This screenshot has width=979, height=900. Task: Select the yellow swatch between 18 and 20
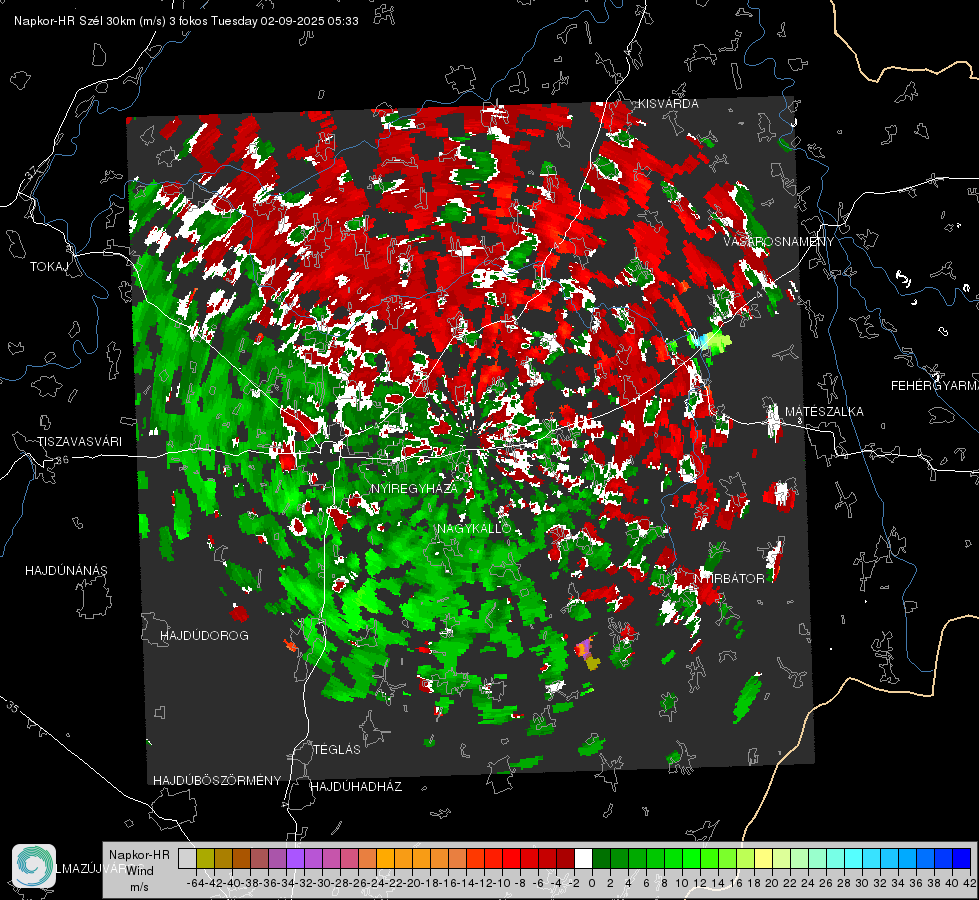pyautogui.click(x=763, y=858)
